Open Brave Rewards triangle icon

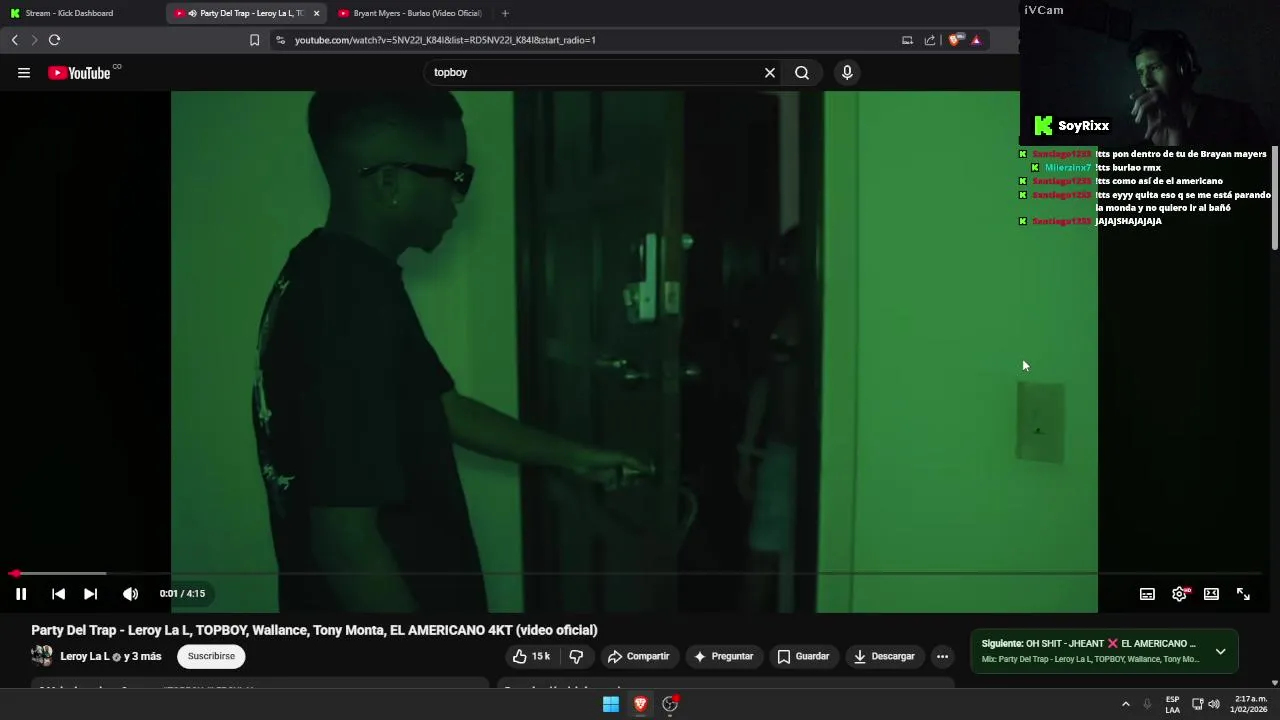click(976, 40)
